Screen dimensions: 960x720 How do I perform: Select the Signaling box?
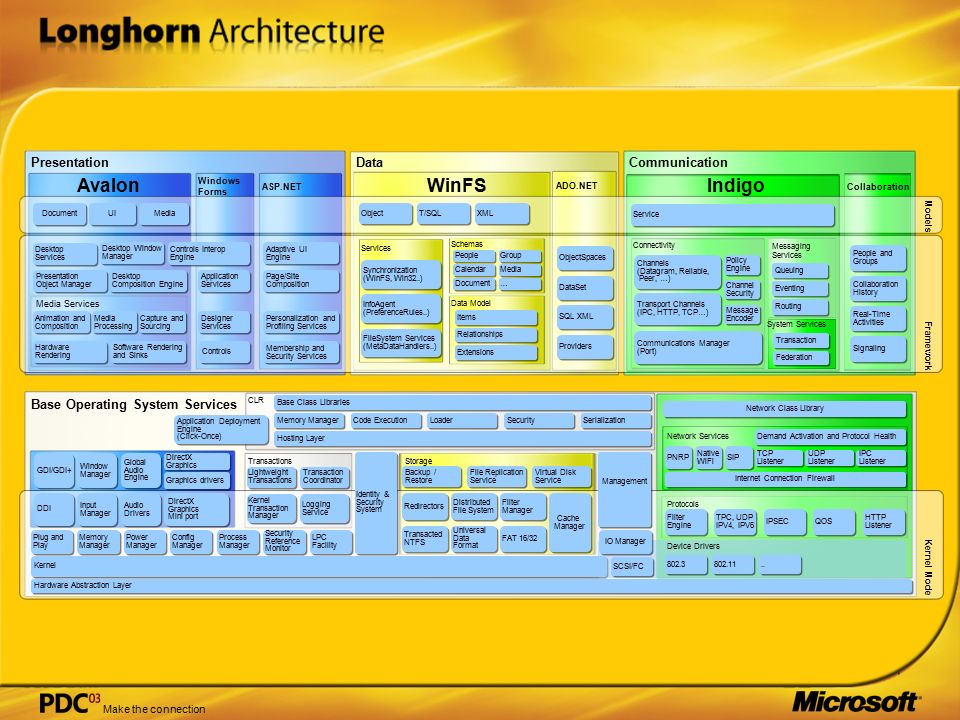pos(878,349)
